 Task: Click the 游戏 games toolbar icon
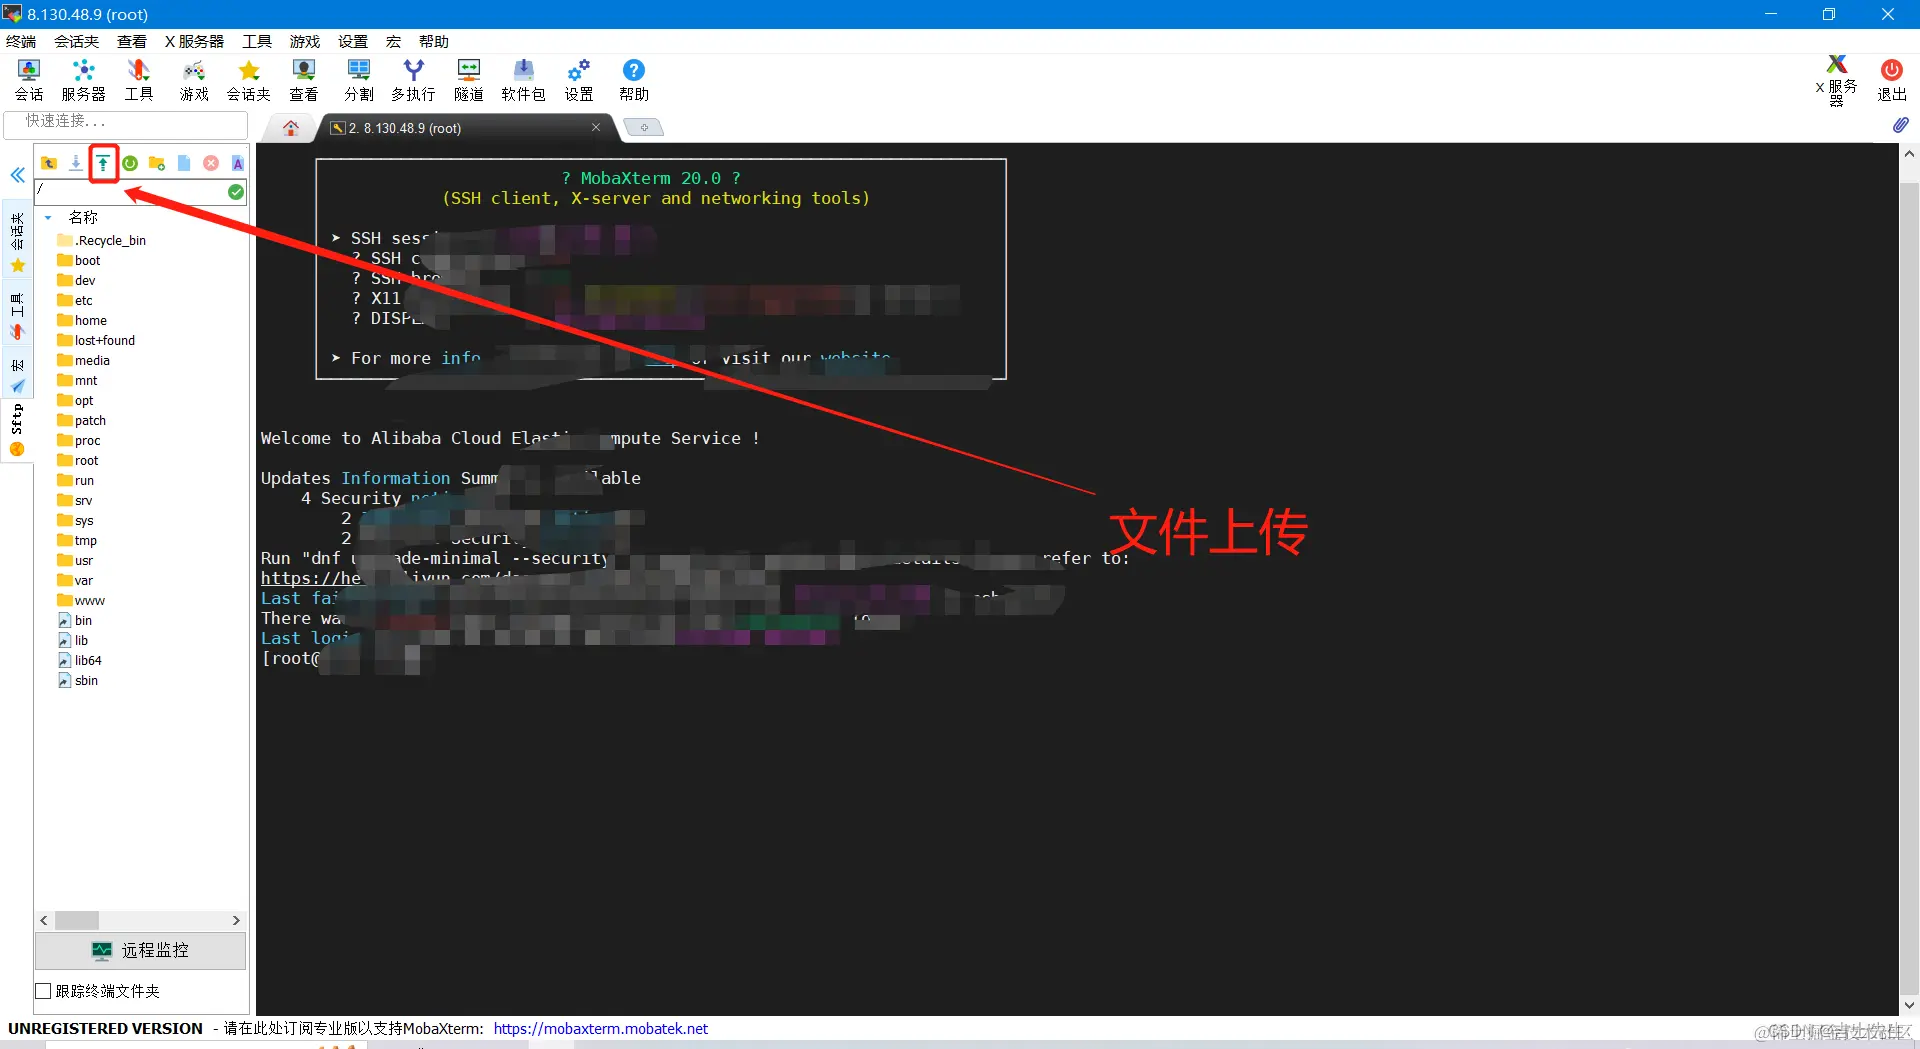click(194, 80)
